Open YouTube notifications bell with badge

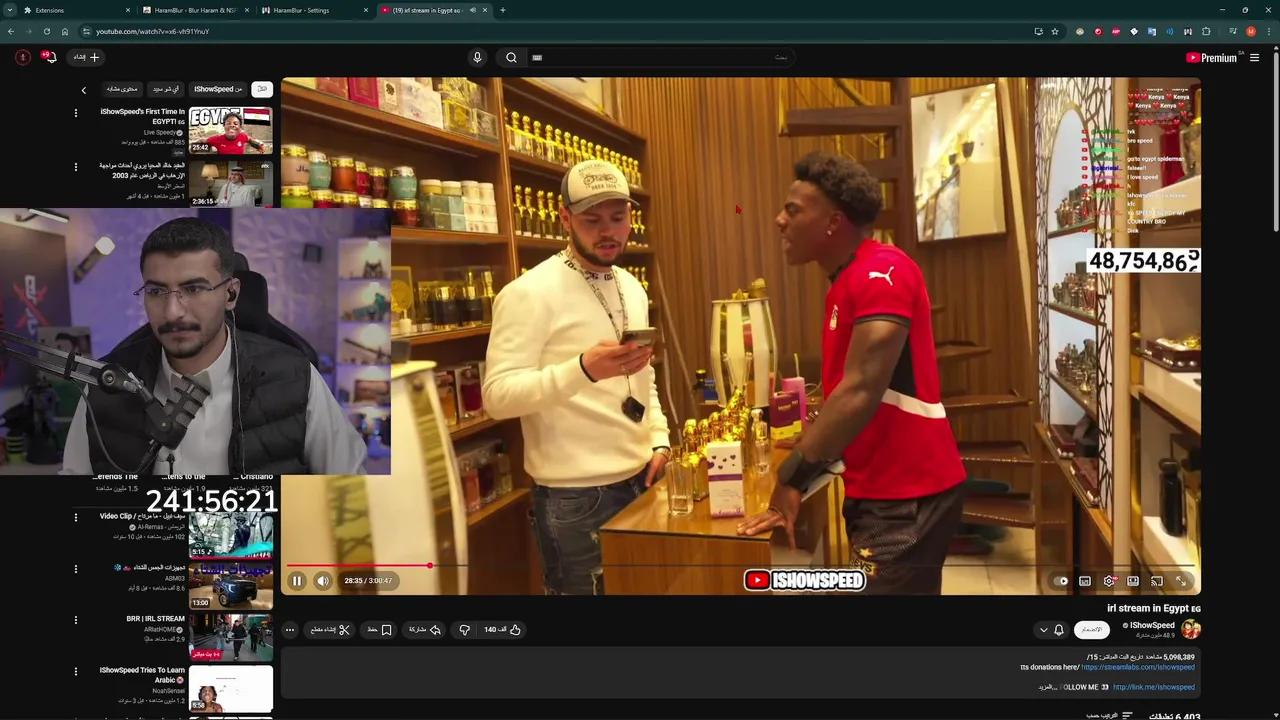click(49, 57)
